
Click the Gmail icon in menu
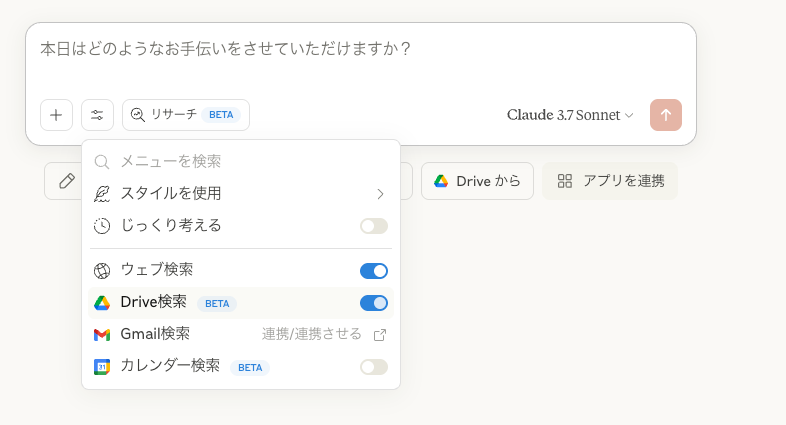(102, 334)
